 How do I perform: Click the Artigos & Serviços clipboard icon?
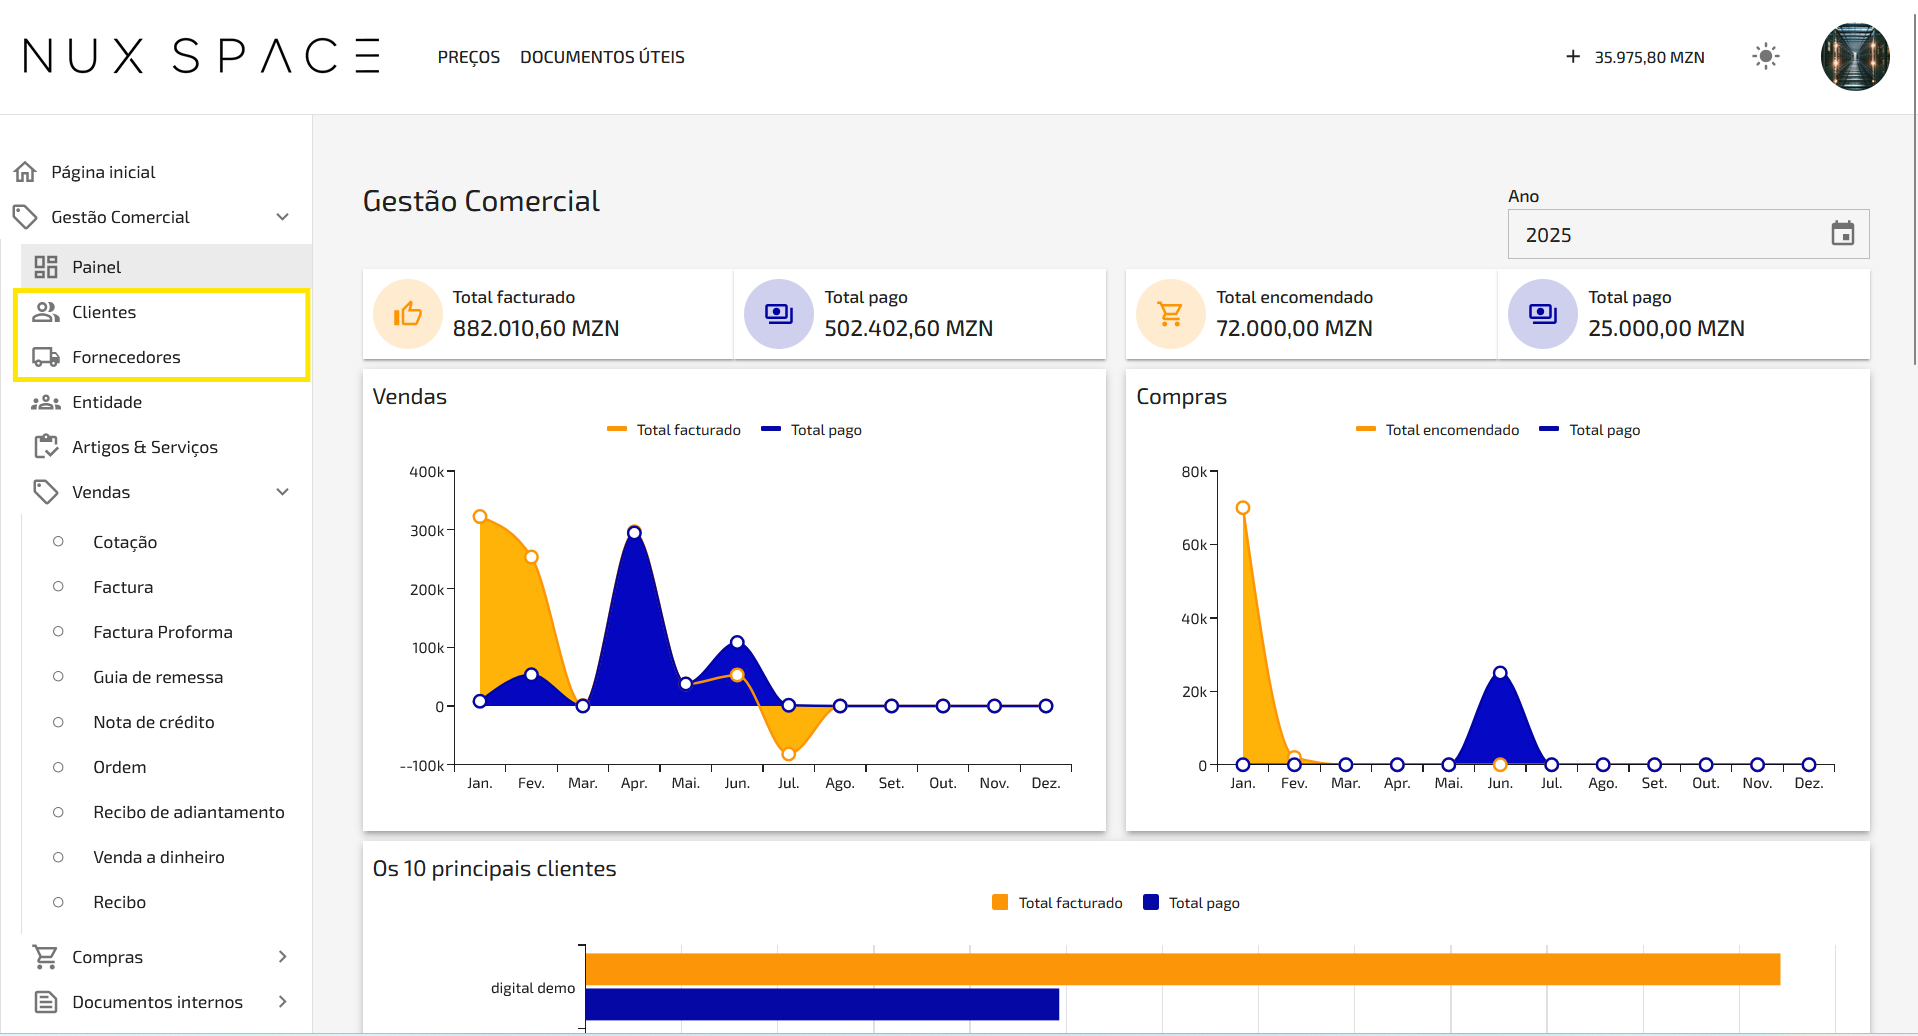pos(46,447)
